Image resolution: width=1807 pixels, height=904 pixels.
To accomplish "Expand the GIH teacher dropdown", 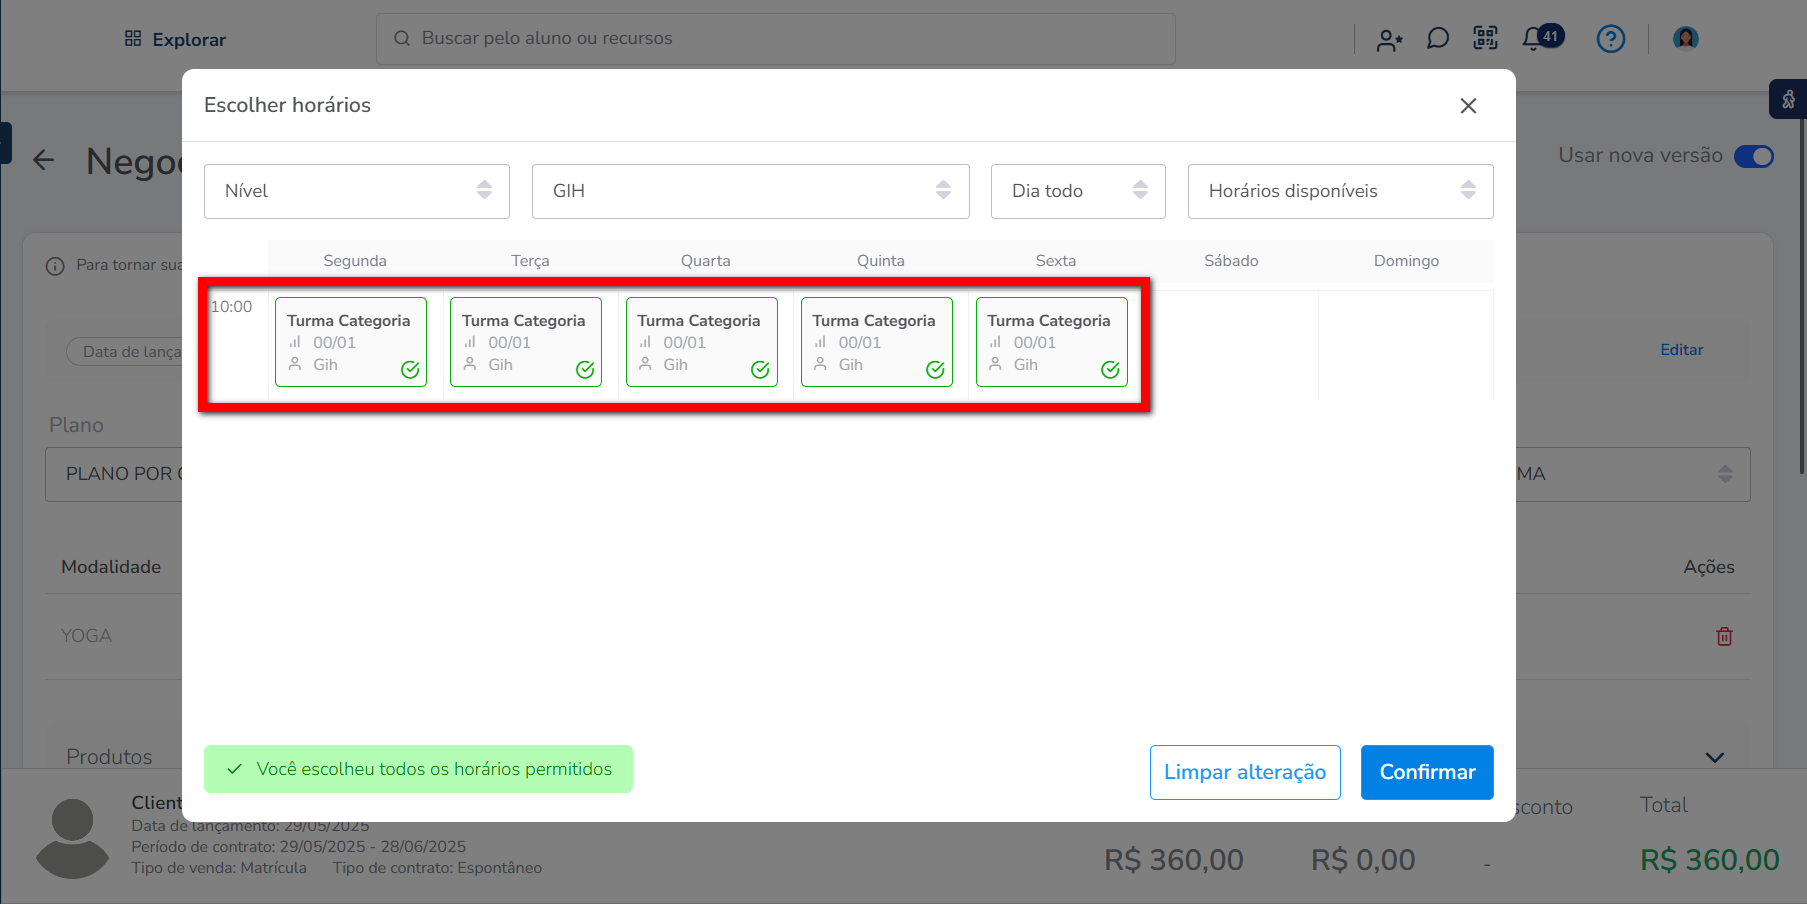I will point(750,191).
